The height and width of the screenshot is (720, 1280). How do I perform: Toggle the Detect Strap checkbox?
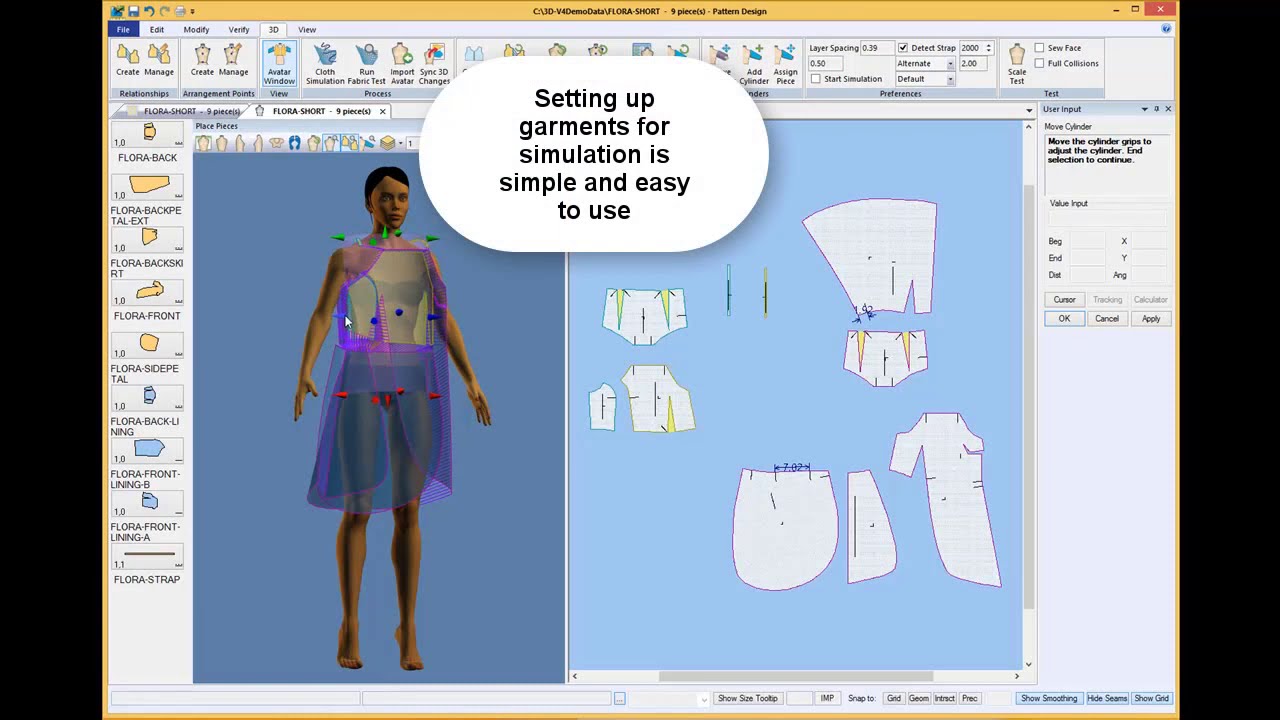point(903,48)
